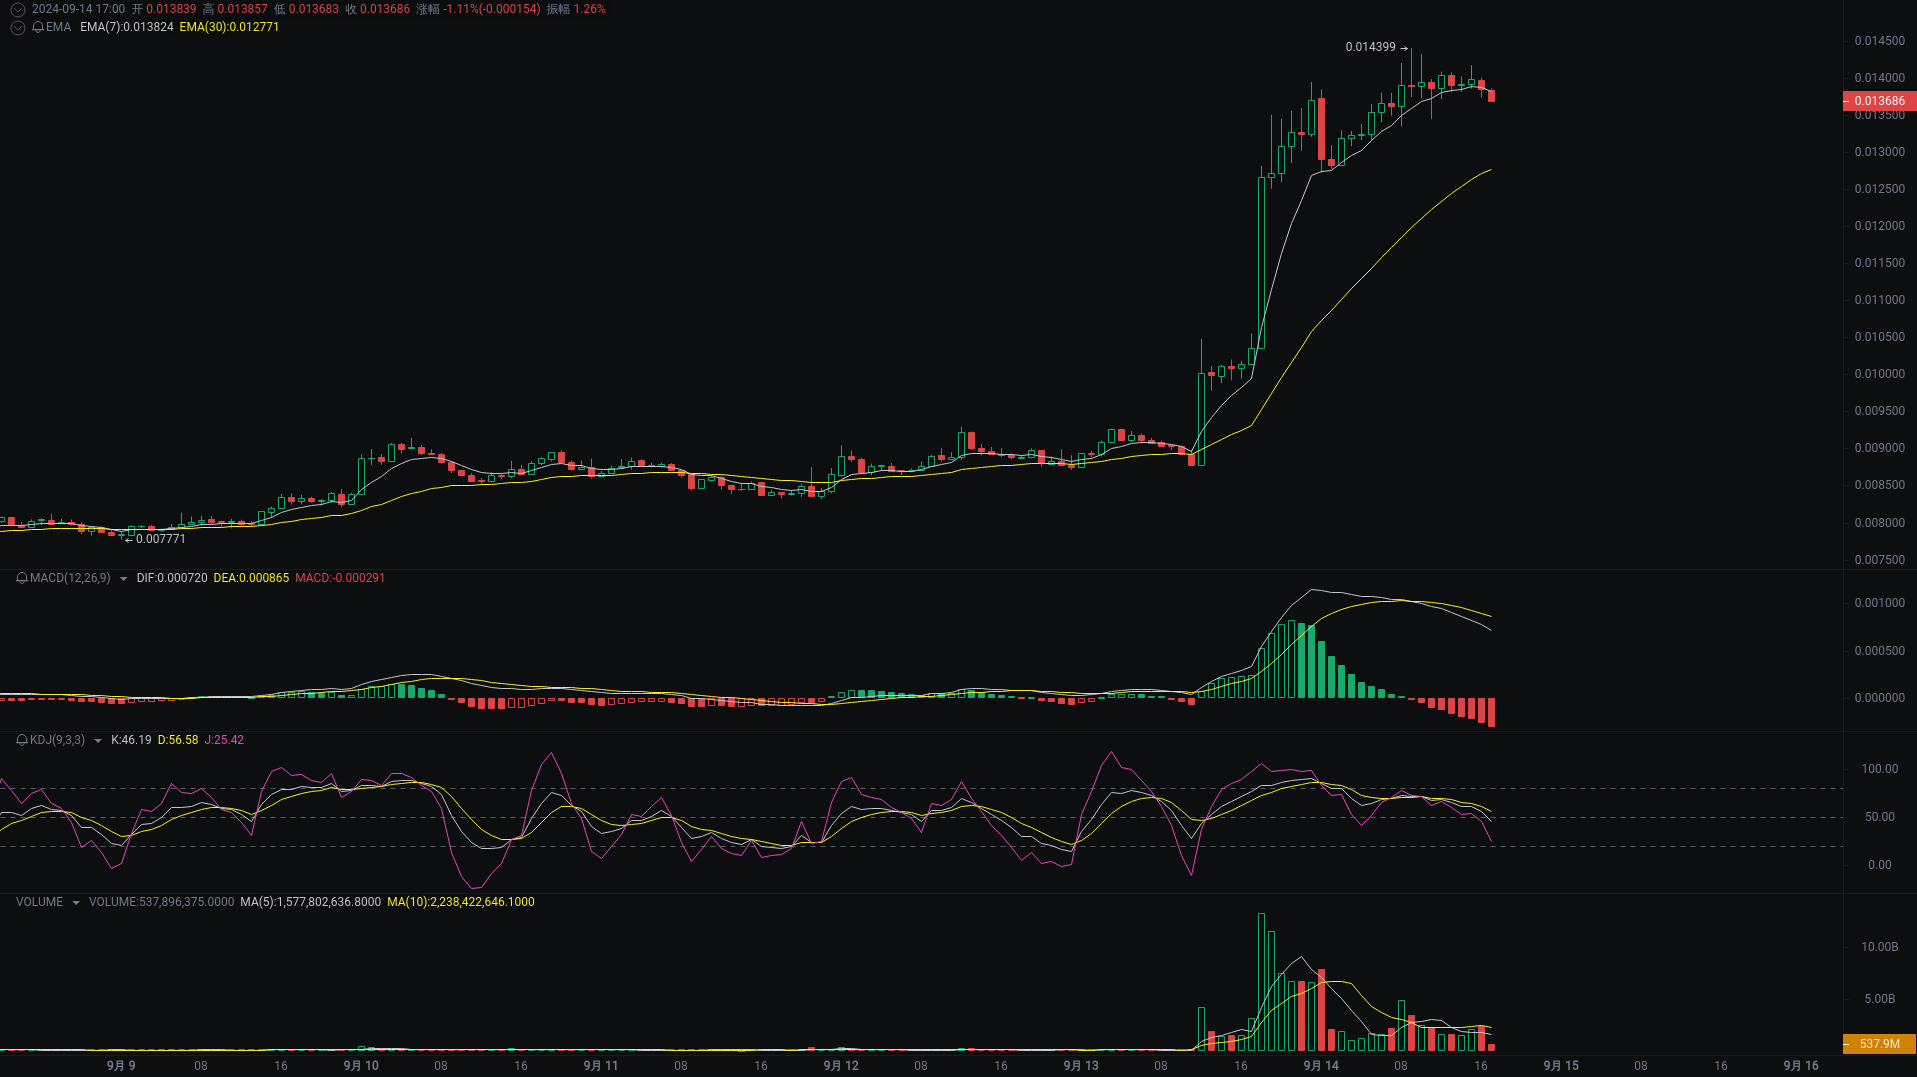Open the KDJ settings dropdown arrow
This screenshot has width=1917, height=1077.
[x=97, y=740]
